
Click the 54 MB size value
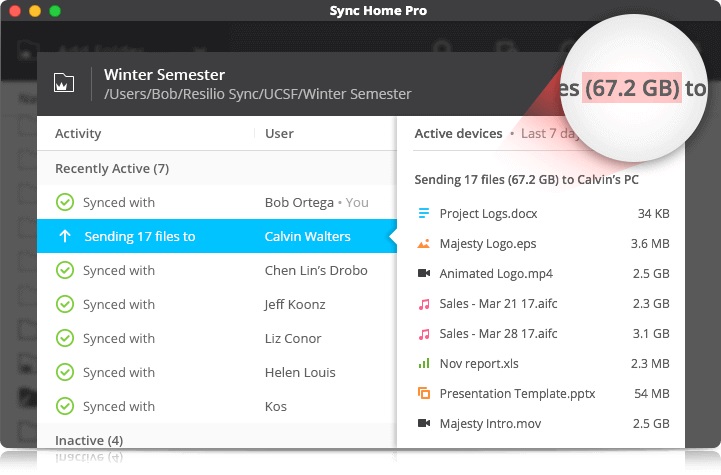(x=652, y=394)
